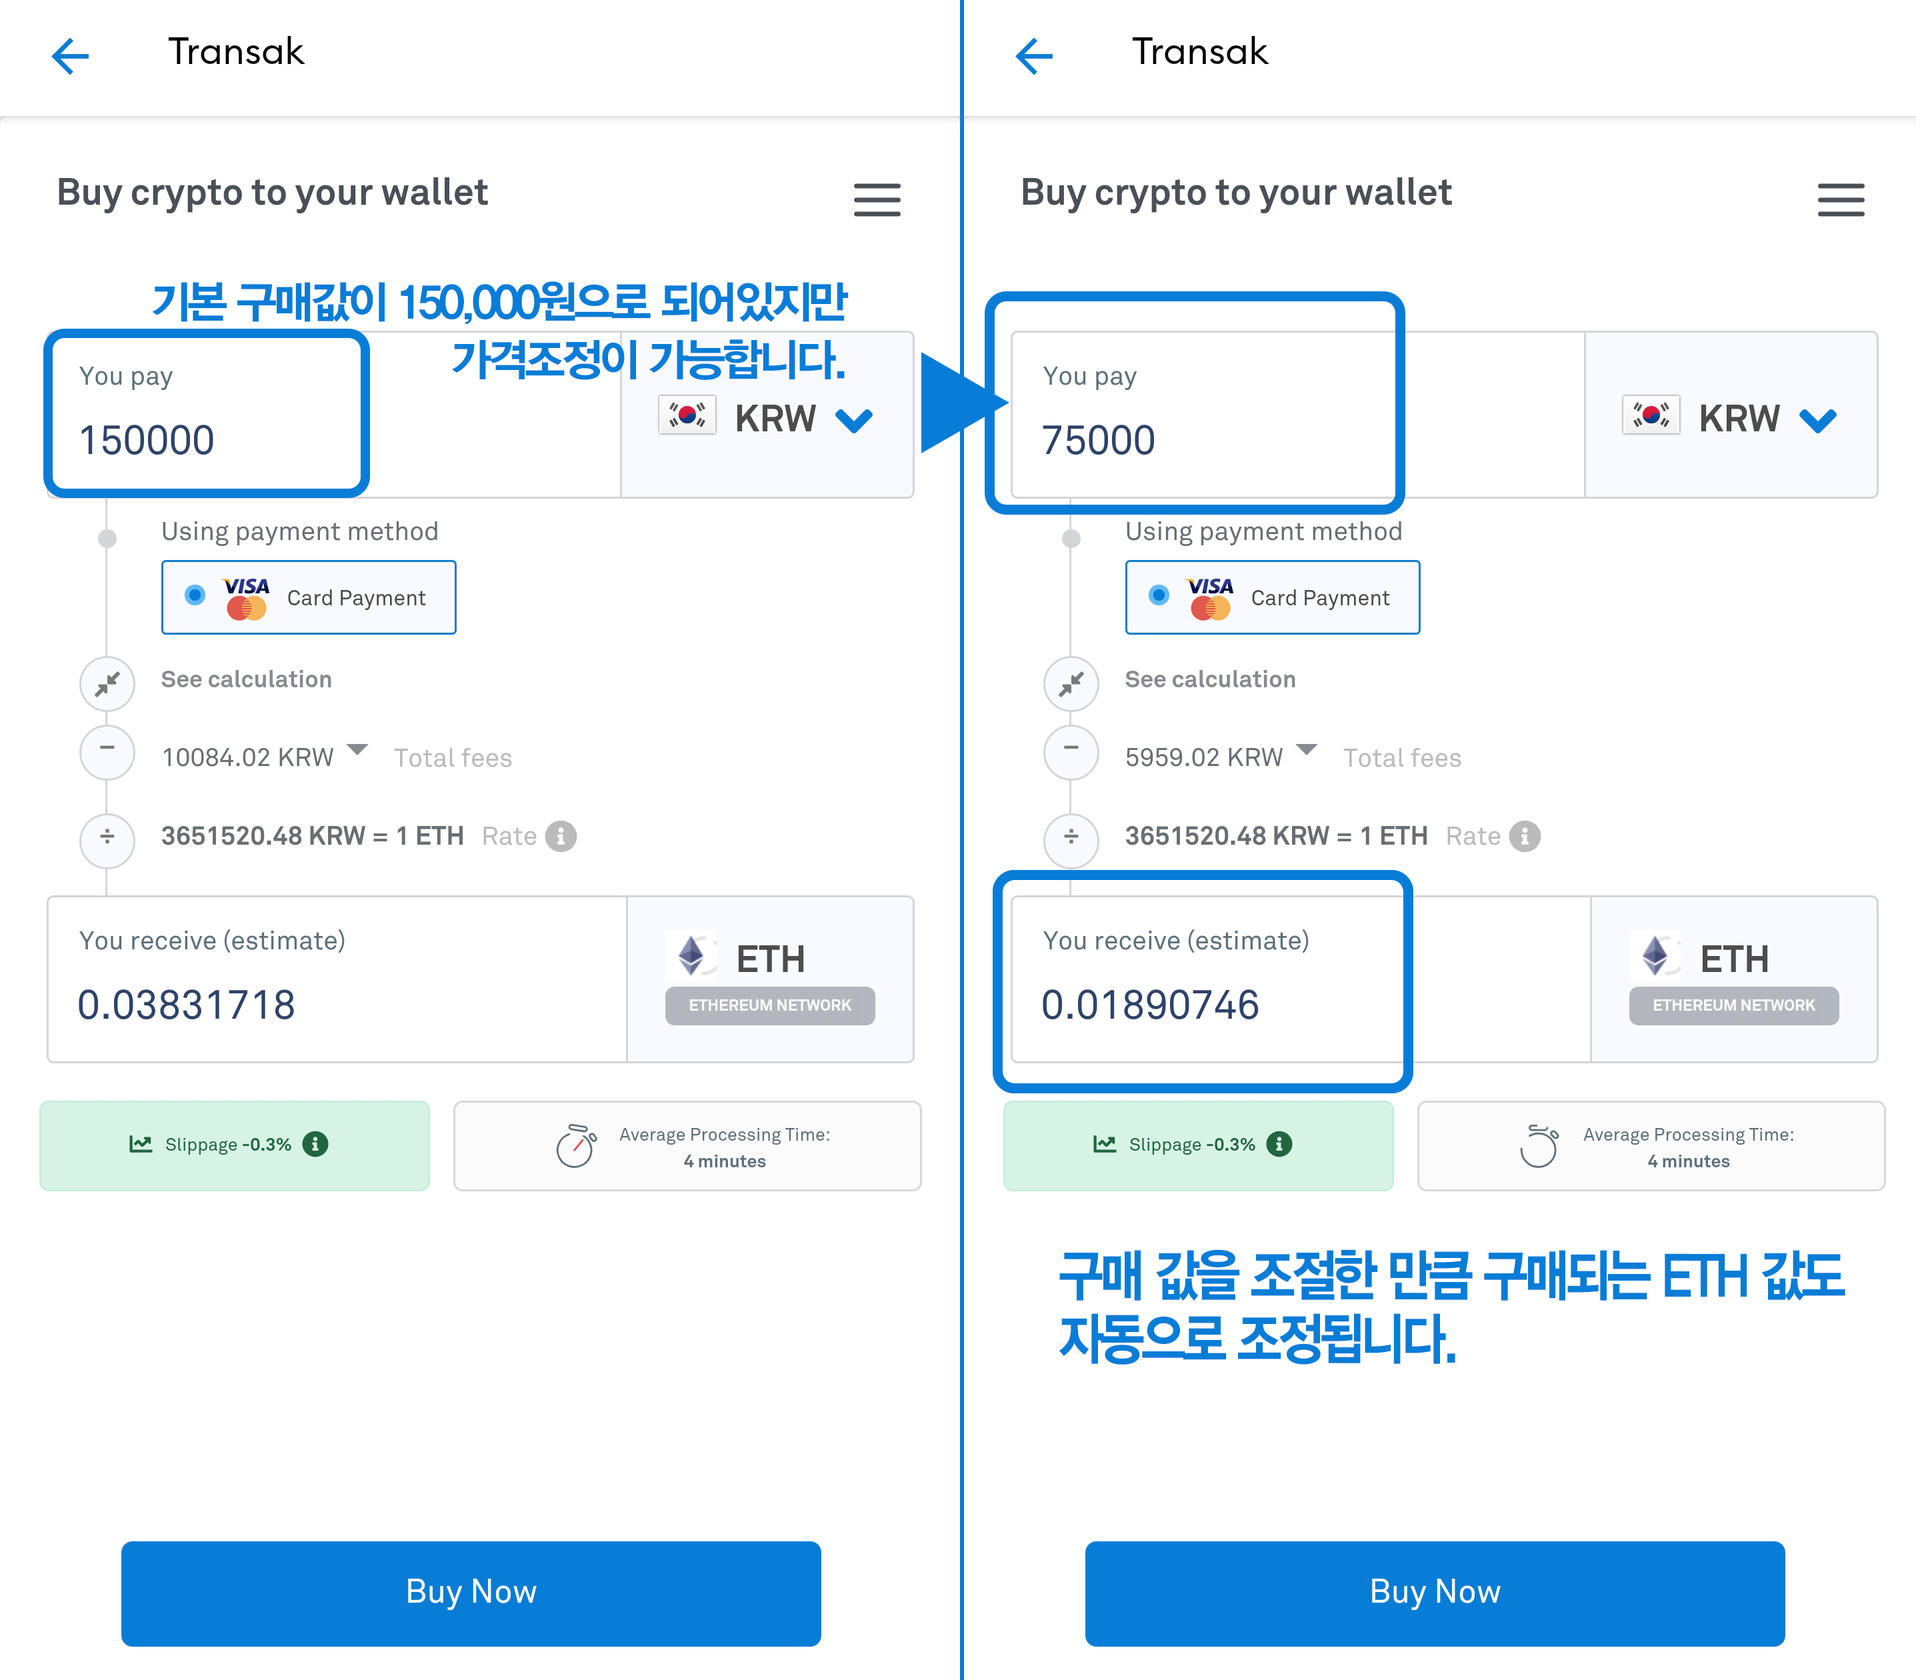Select the Card Payment radio button
Screen dimensions: 1920x1680
[x=196, y=597]
